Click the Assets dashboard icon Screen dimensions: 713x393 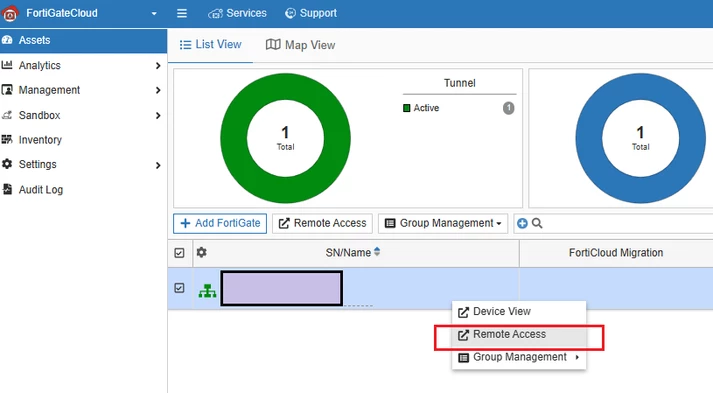(x=7, y=40)
